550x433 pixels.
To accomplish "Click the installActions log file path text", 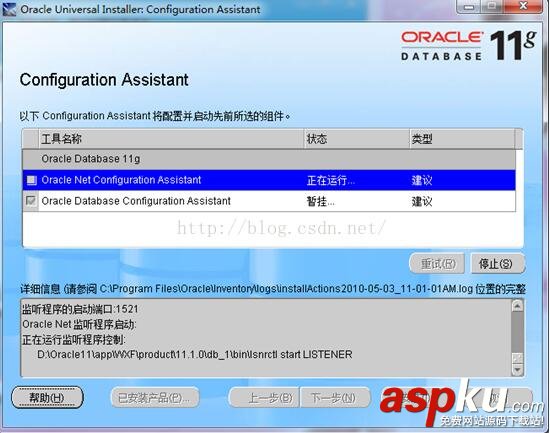I will coord(286,289).
